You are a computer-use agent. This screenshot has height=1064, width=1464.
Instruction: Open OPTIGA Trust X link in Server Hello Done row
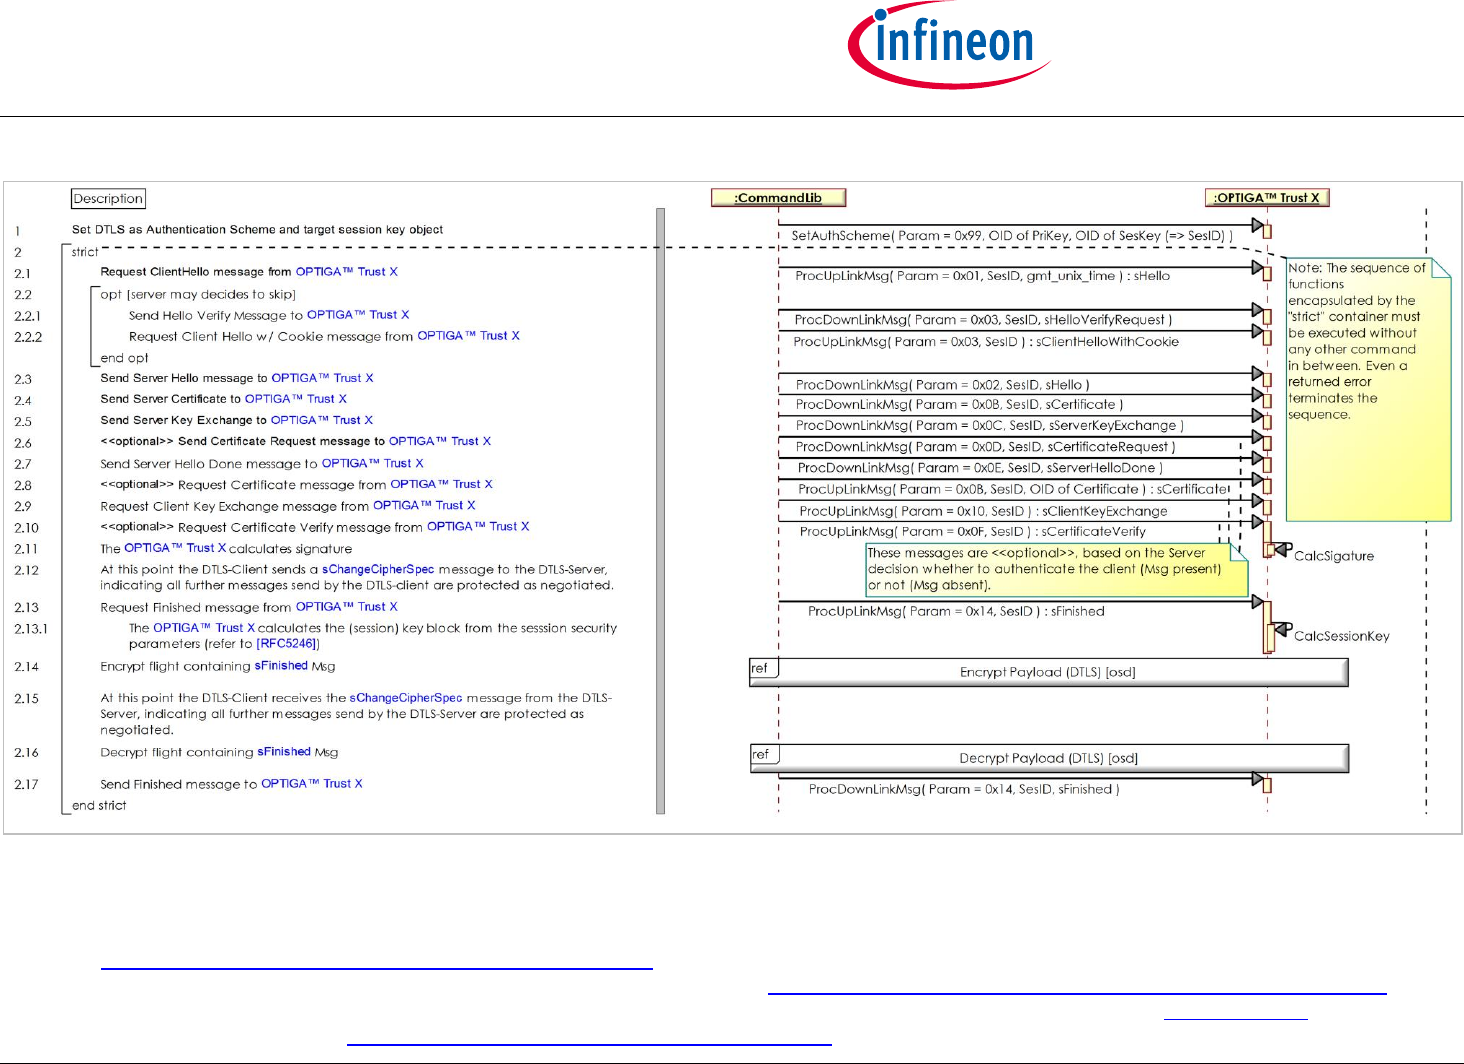(372, 463)
